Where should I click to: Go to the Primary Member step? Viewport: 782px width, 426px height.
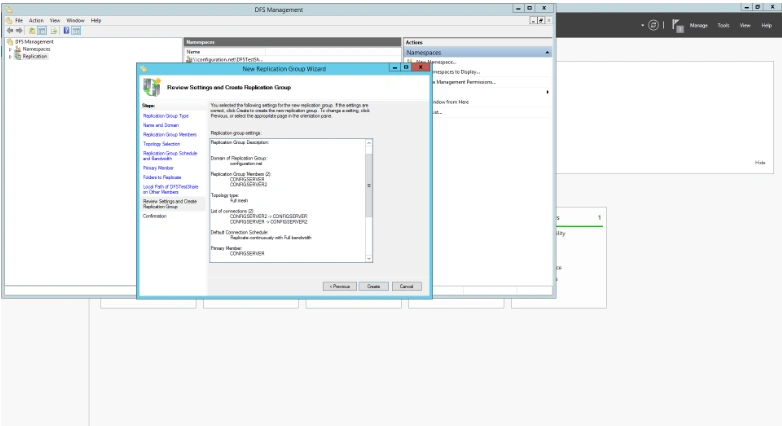point(158,168)
